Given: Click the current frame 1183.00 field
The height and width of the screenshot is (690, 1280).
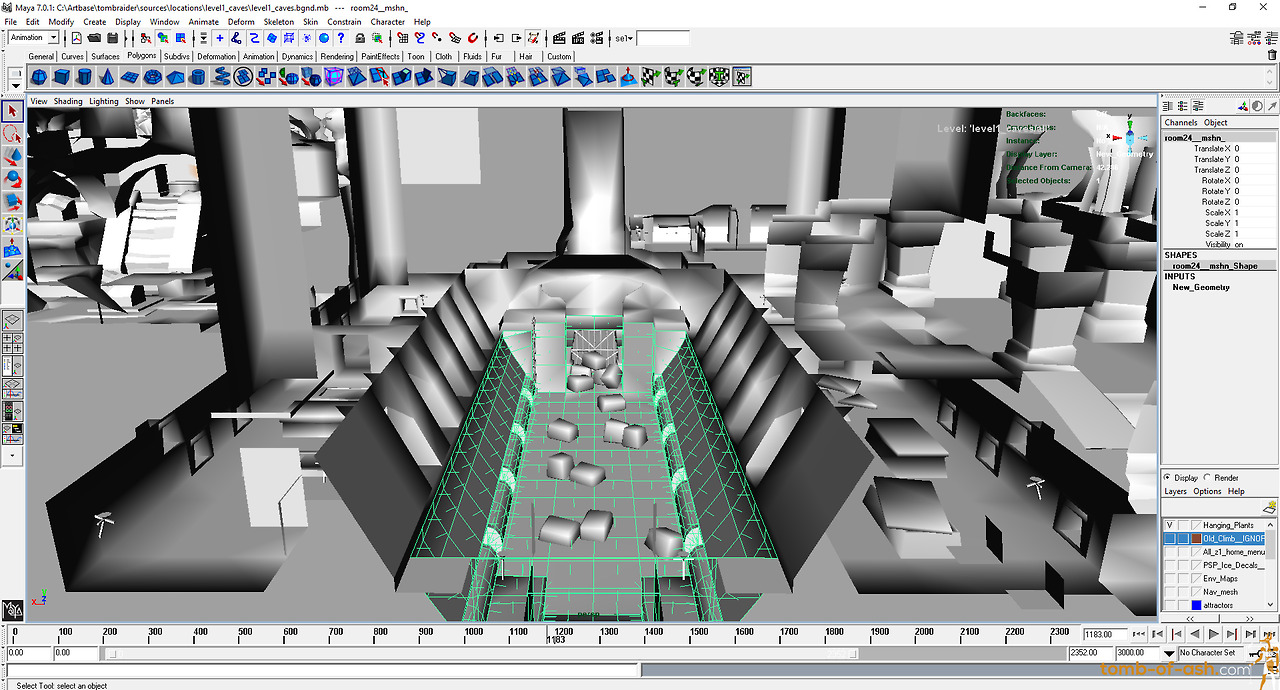Looking at the screenshot, I should [x=1104, y=634].
